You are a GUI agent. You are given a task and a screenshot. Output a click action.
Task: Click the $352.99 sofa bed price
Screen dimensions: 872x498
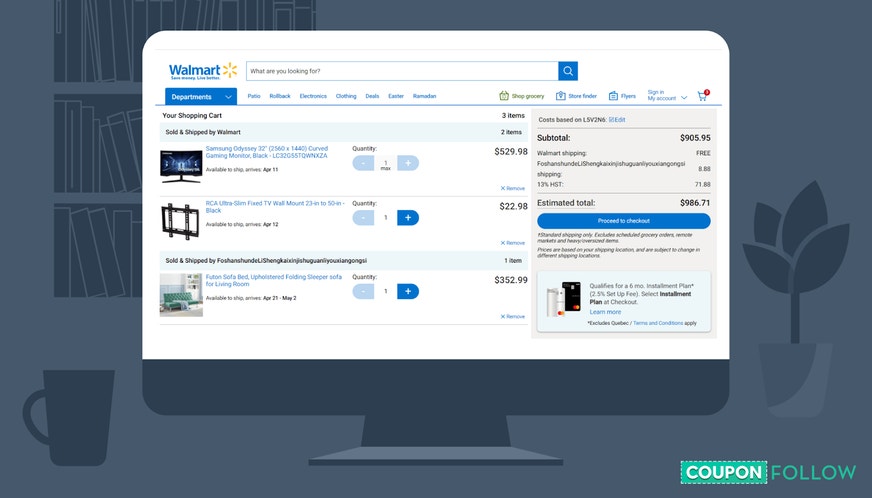[x=511, y=280]
